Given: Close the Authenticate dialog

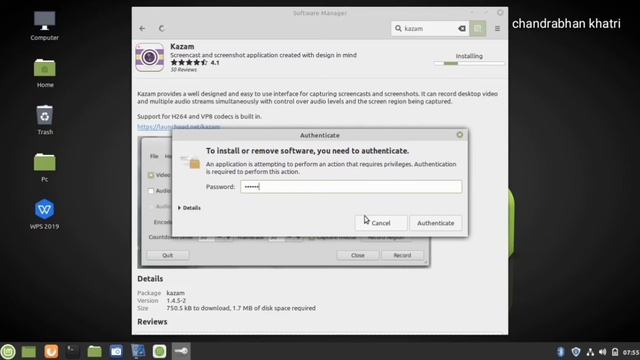Looking at the screenshot, I should (460, 135).
